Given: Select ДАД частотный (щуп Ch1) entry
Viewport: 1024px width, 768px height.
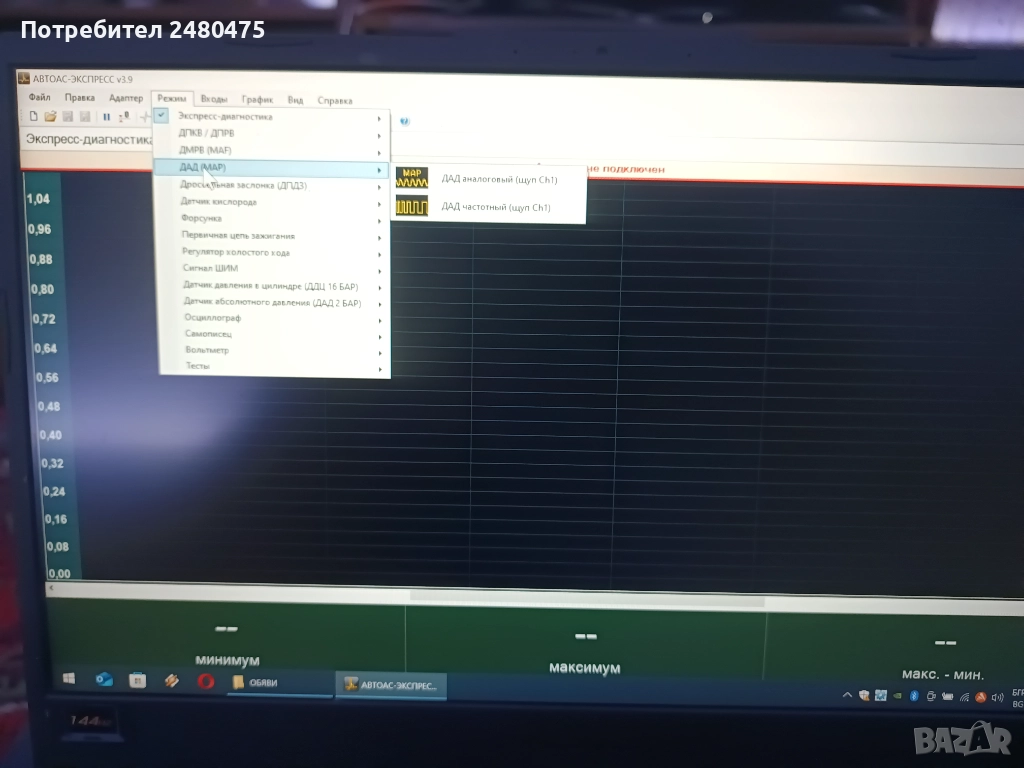Looking at the screenshot, I should pyautogui.click(x=495, y=207).
